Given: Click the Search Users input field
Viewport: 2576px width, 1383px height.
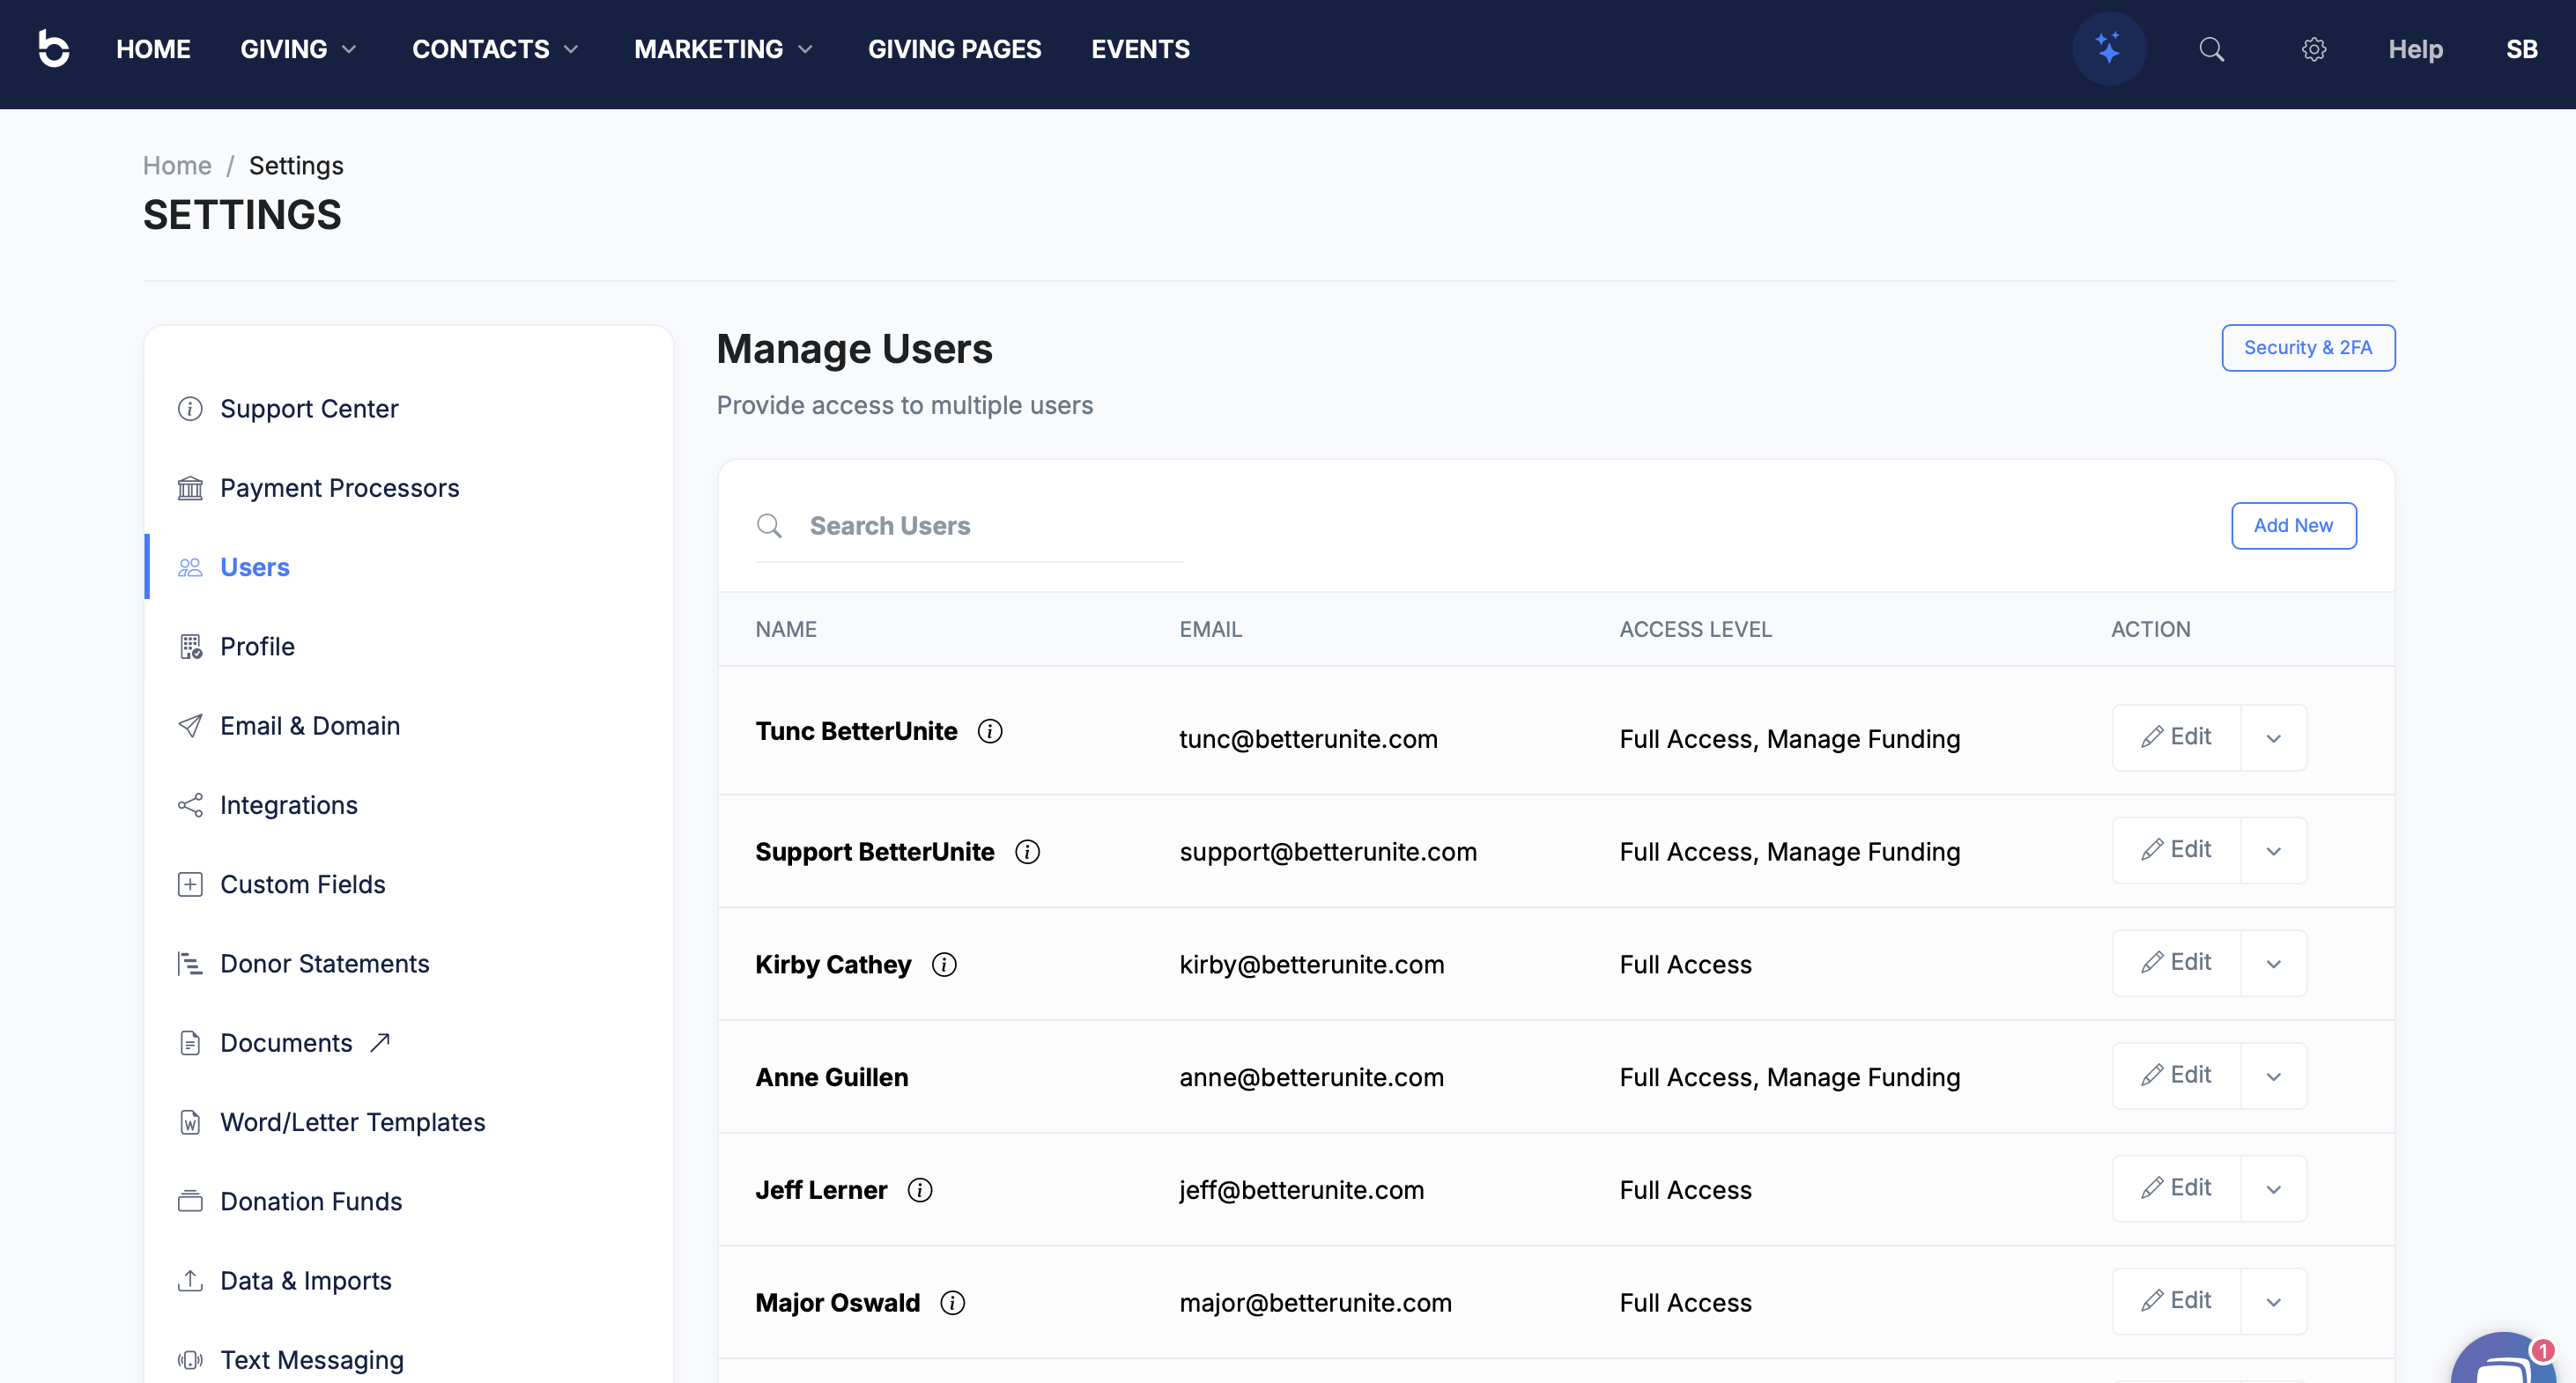Looking at the screenshot, I should click(990, 525).
